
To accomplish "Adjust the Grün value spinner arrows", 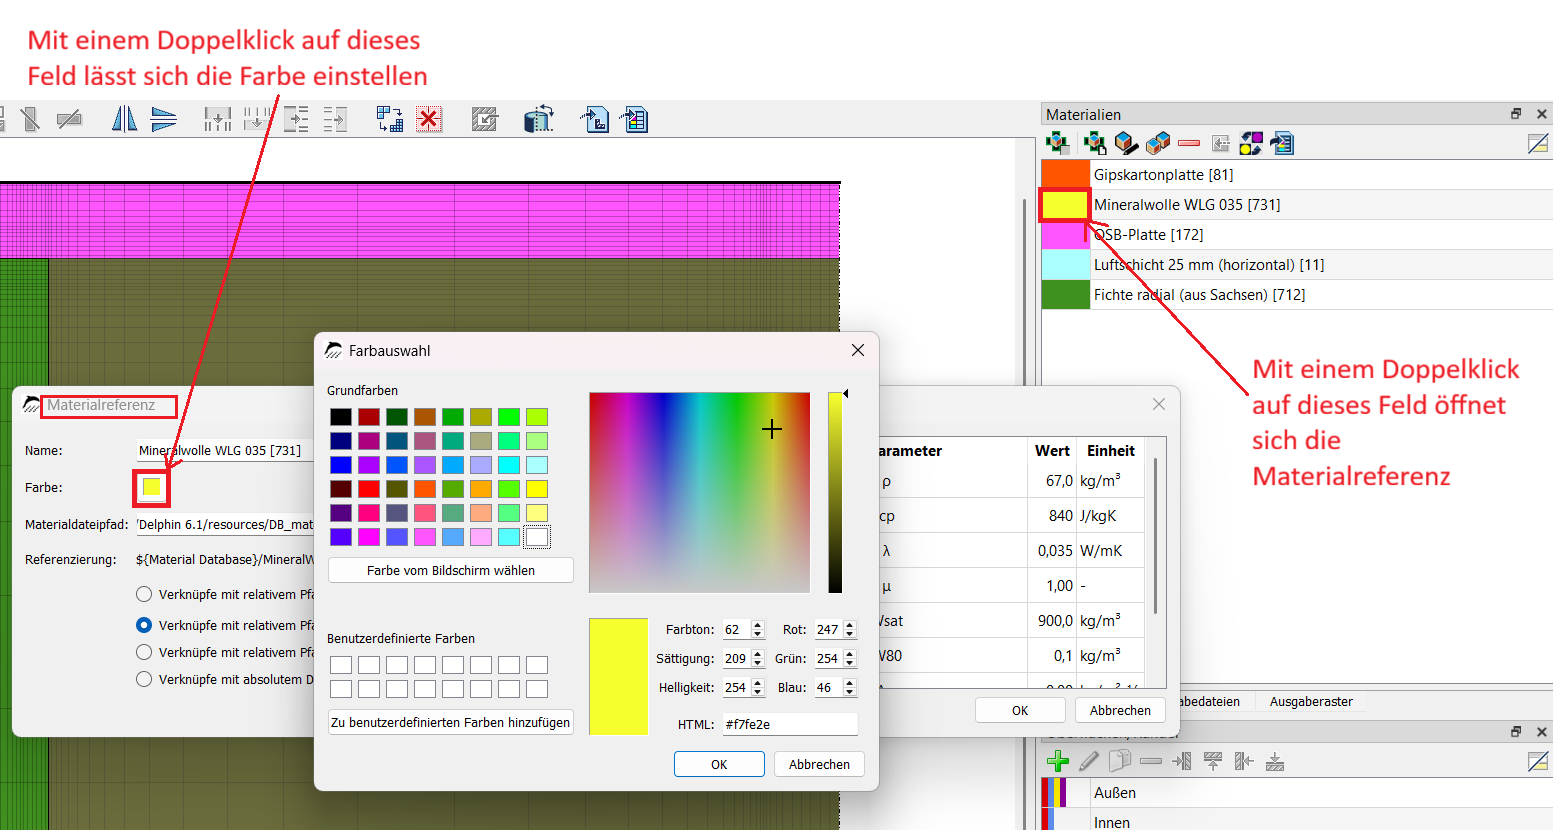I will (x=850, y=659).
